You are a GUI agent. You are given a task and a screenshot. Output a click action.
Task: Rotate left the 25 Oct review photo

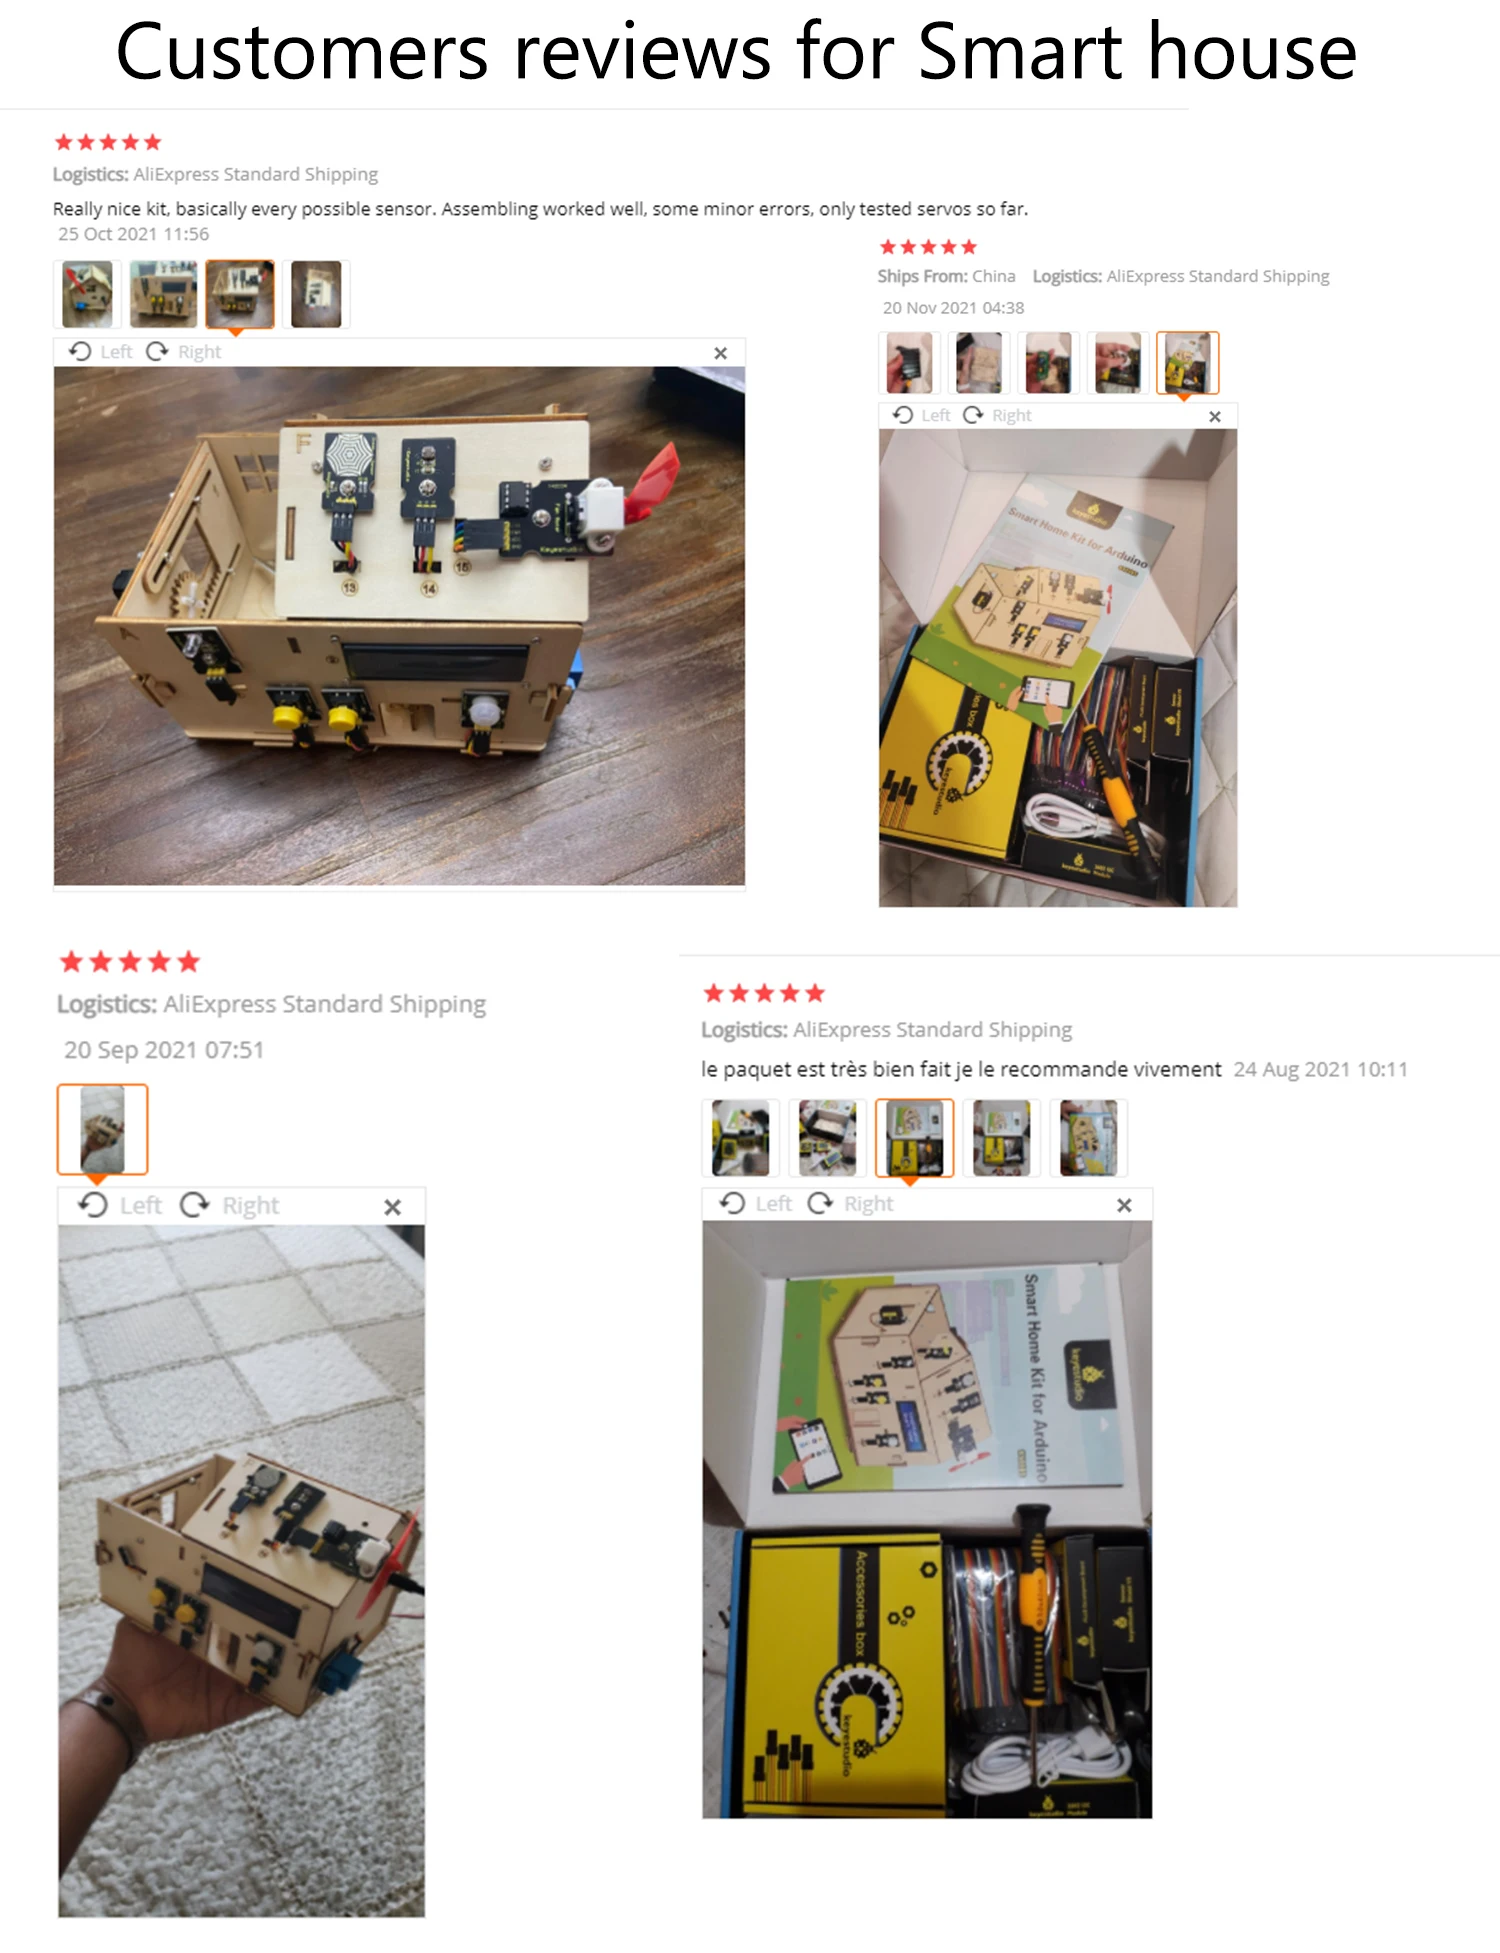coord(100,352)
